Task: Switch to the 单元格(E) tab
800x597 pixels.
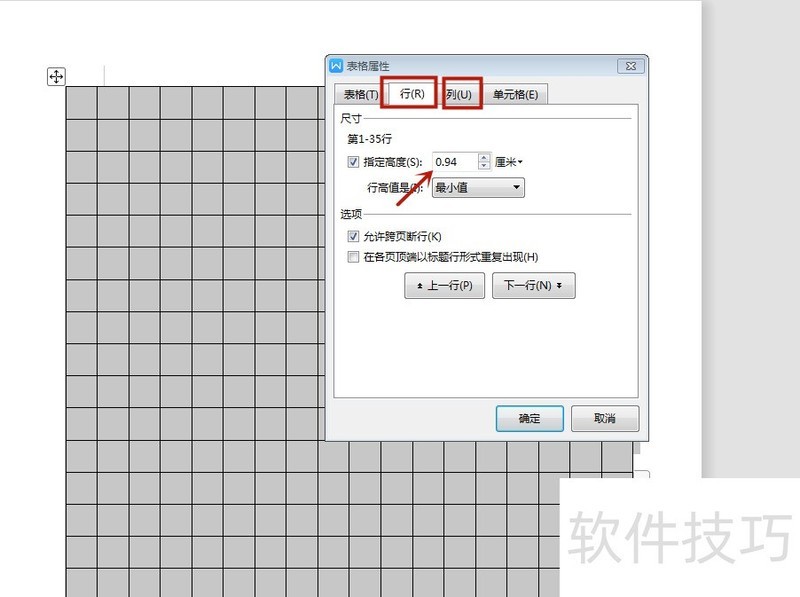Action: [x=515, y=94]
